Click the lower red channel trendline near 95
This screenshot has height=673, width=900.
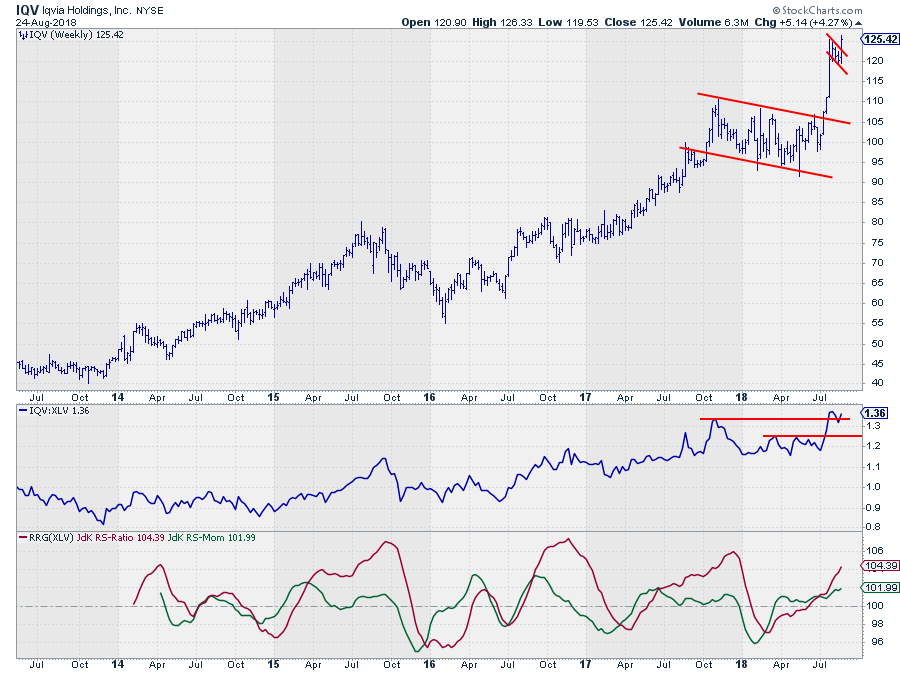(x=756, y=162)
